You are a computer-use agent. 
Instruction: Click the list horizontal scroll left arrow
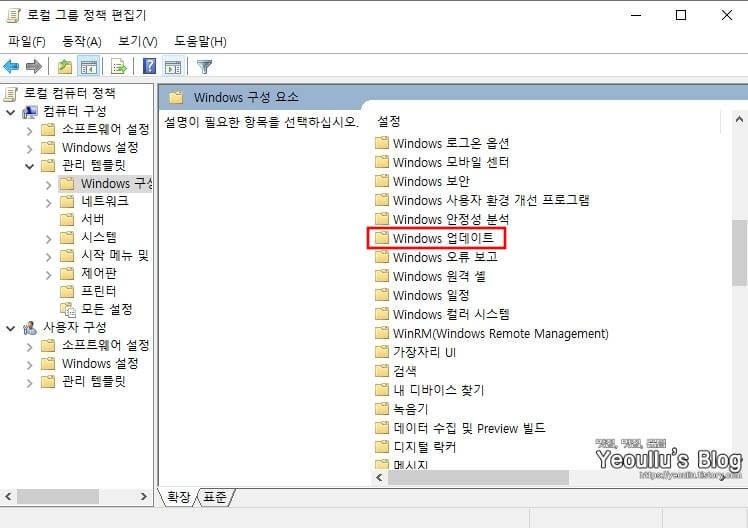380,477
